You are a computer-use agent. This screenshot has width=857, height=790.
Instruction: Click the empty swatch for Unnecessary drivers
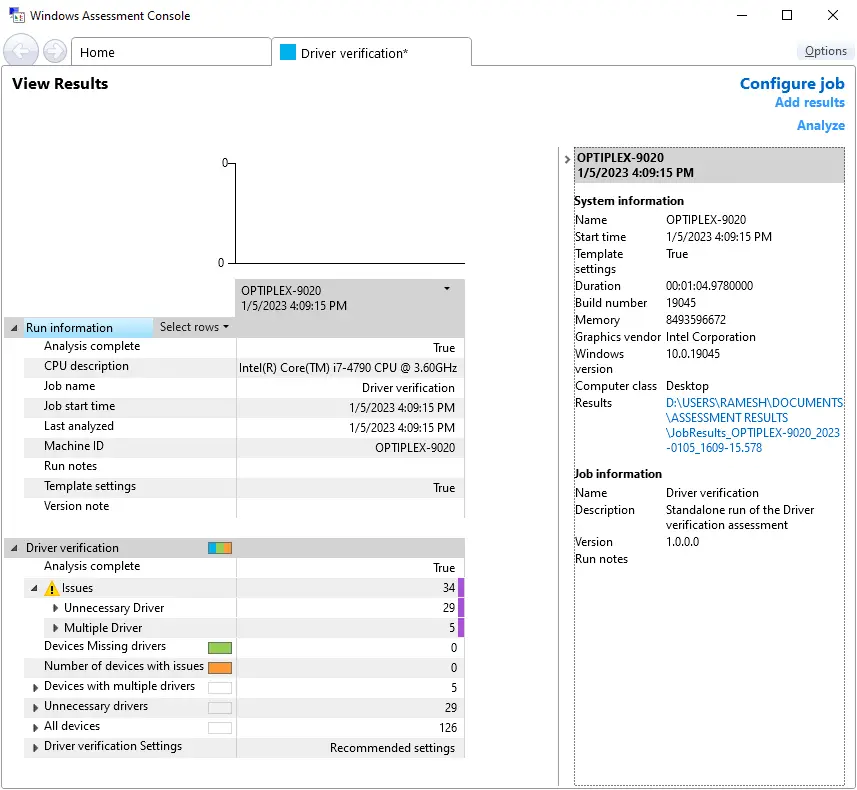coord(220,708)
